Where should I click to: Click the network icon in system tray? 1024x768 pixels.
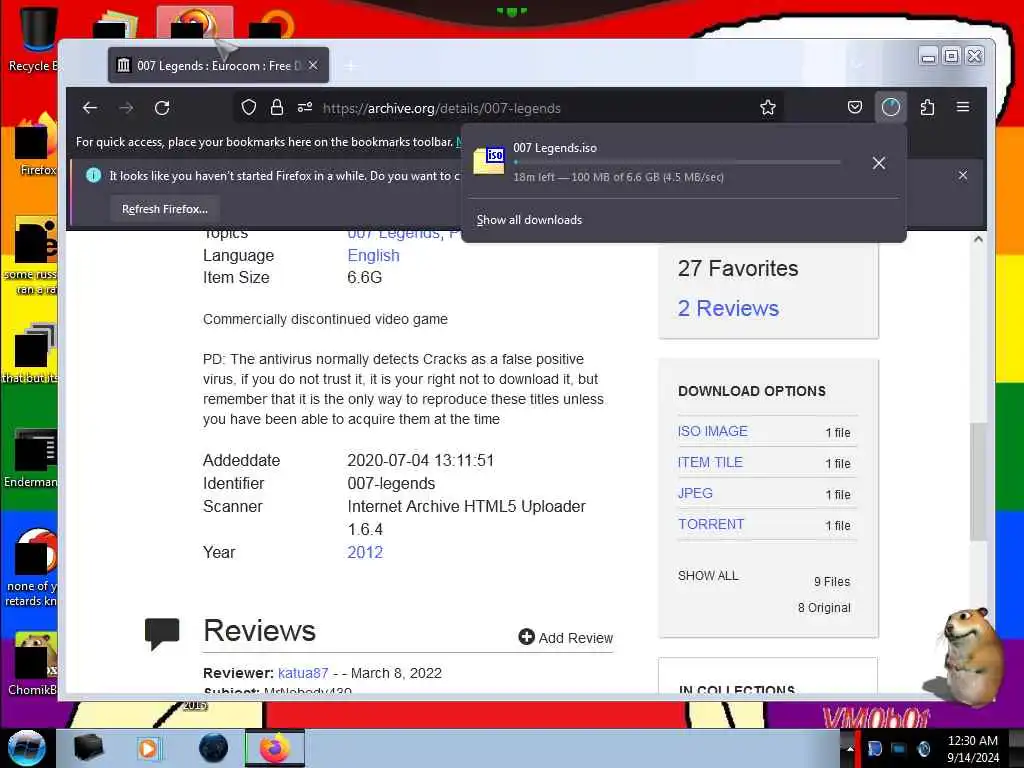tap(899, 749)
